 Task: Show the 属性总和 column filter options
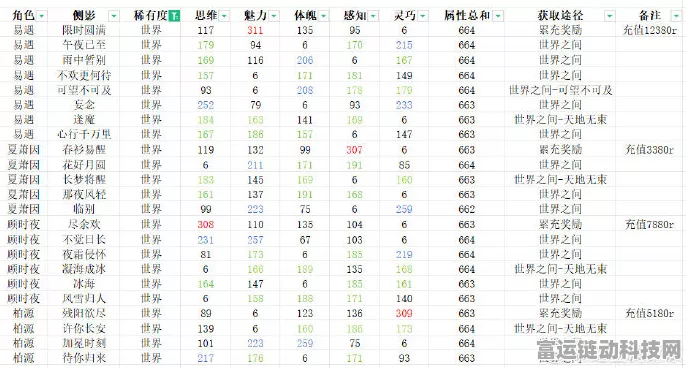click(498, 16)
